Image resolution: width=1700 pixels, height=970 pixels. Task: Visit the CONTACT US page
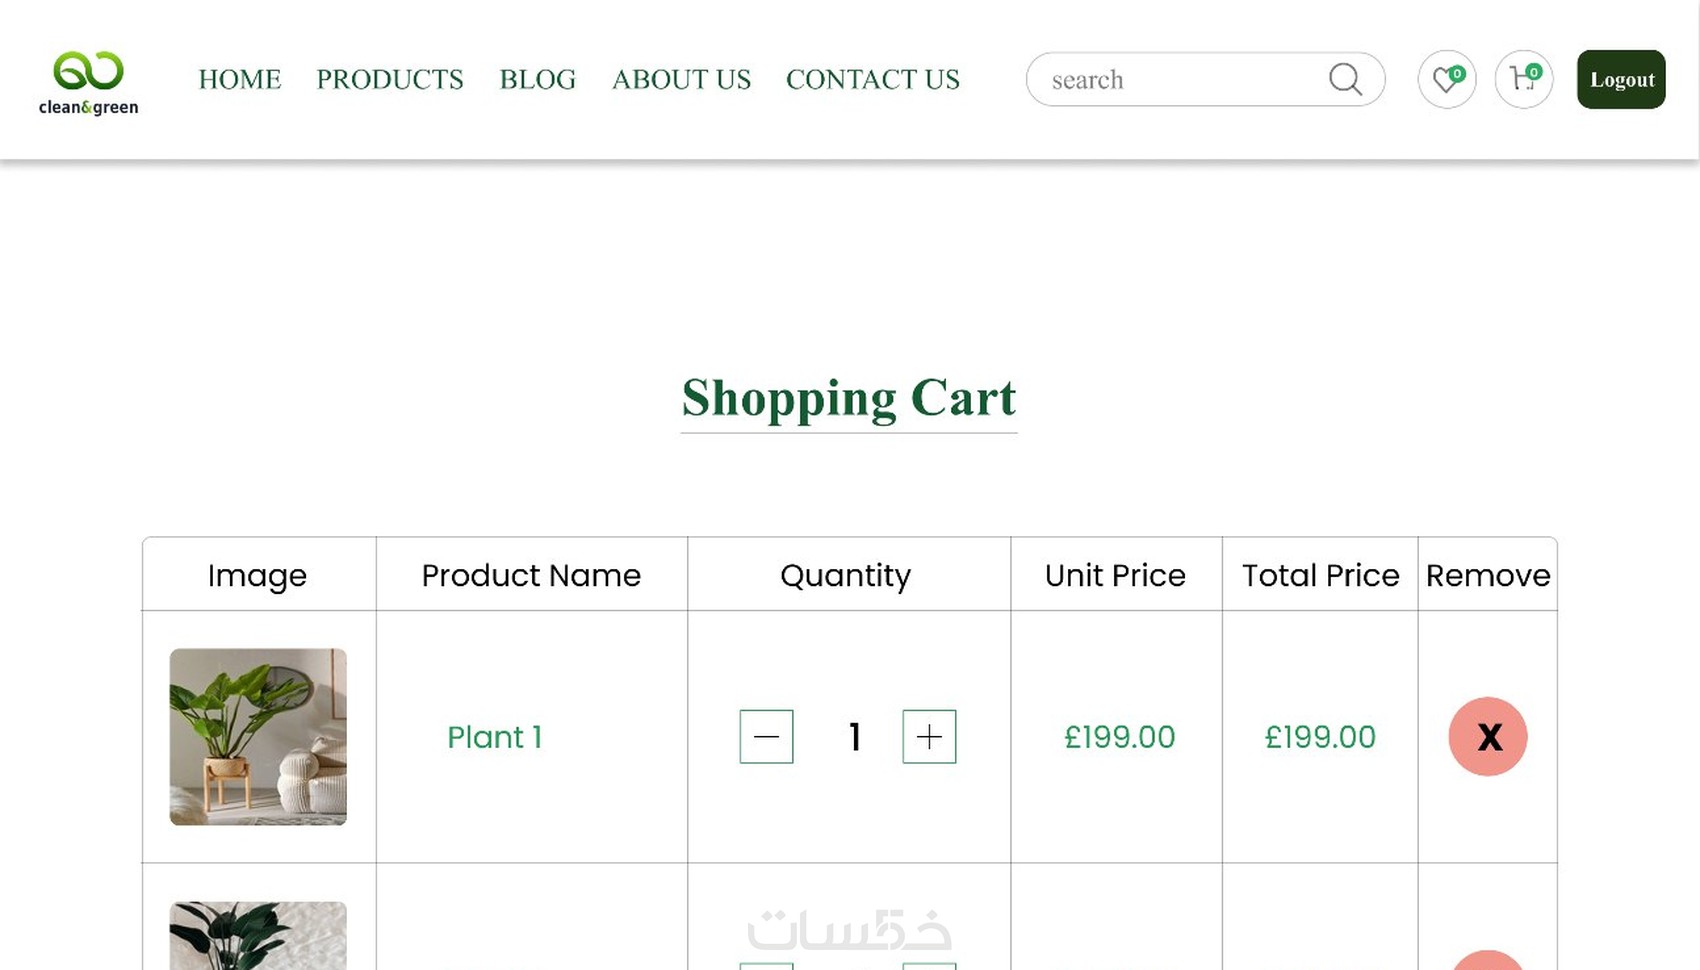click(873, 79)
